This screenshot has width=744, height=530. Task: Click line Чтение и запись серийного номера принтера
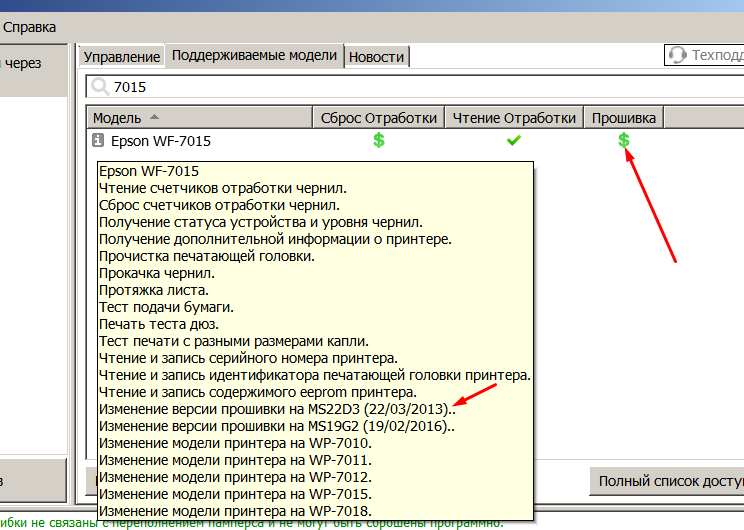click(248, 358)
